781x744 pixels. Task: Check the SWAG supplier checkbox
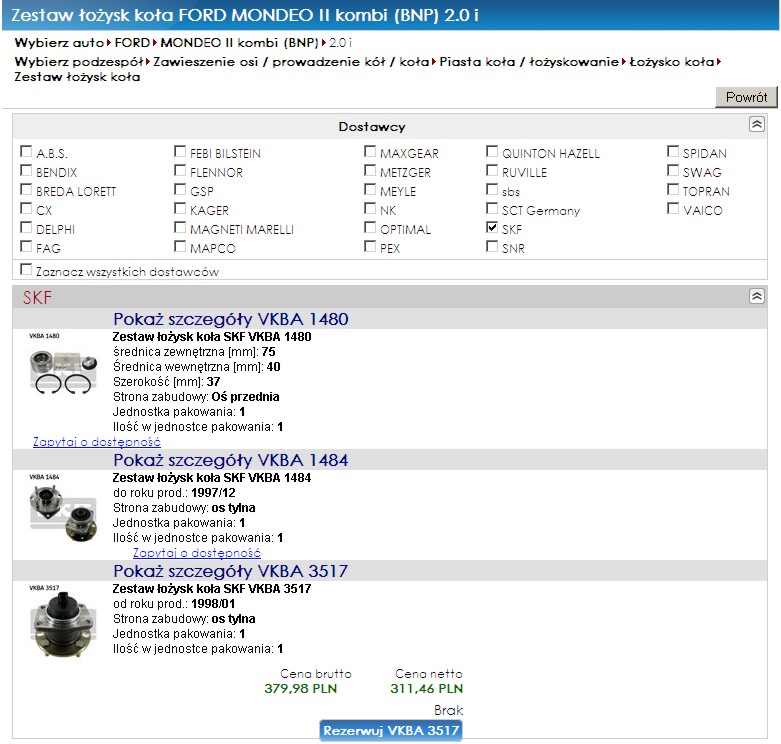point(672,170)
